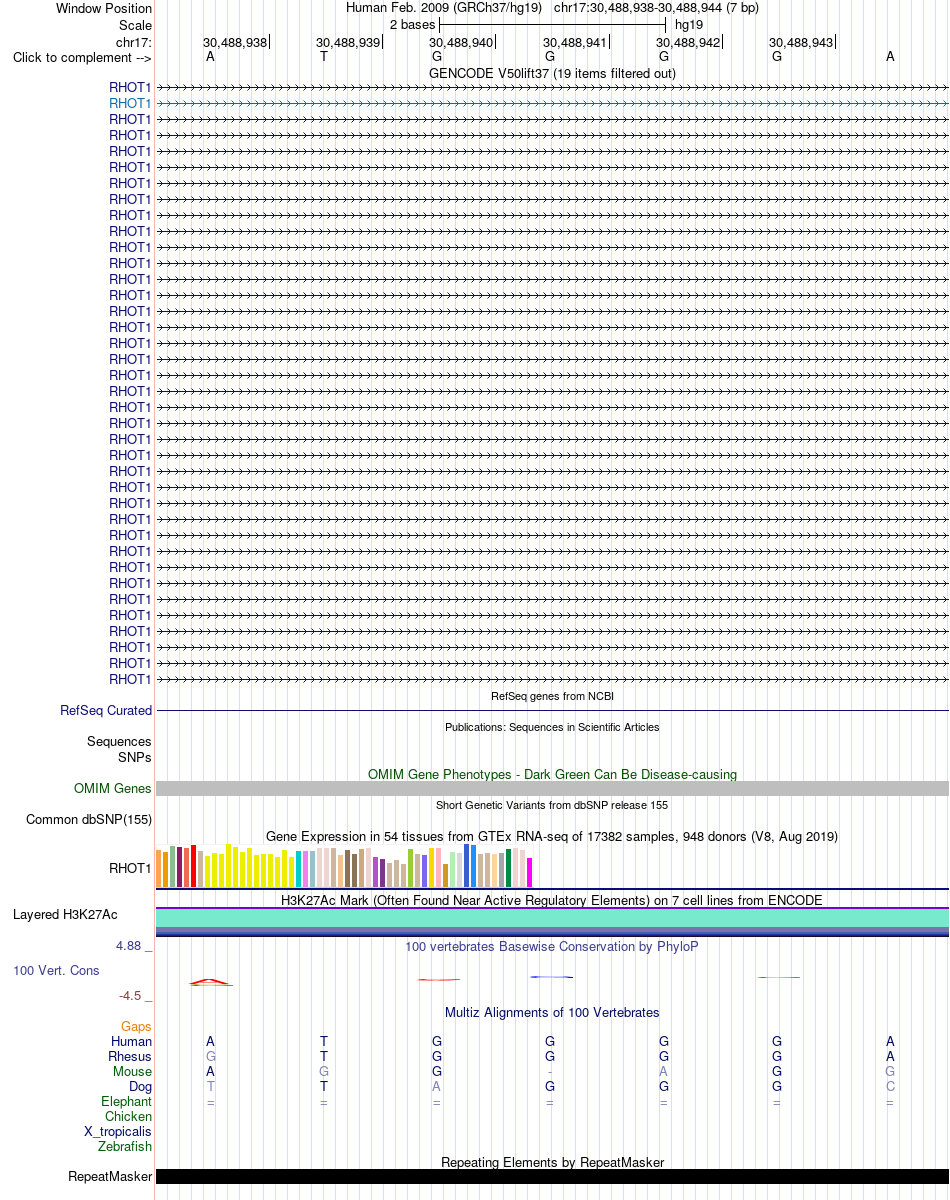Click base T in the complement sequence row
The height and width of the screenshot is (1200, 950).
click(323, 57)
